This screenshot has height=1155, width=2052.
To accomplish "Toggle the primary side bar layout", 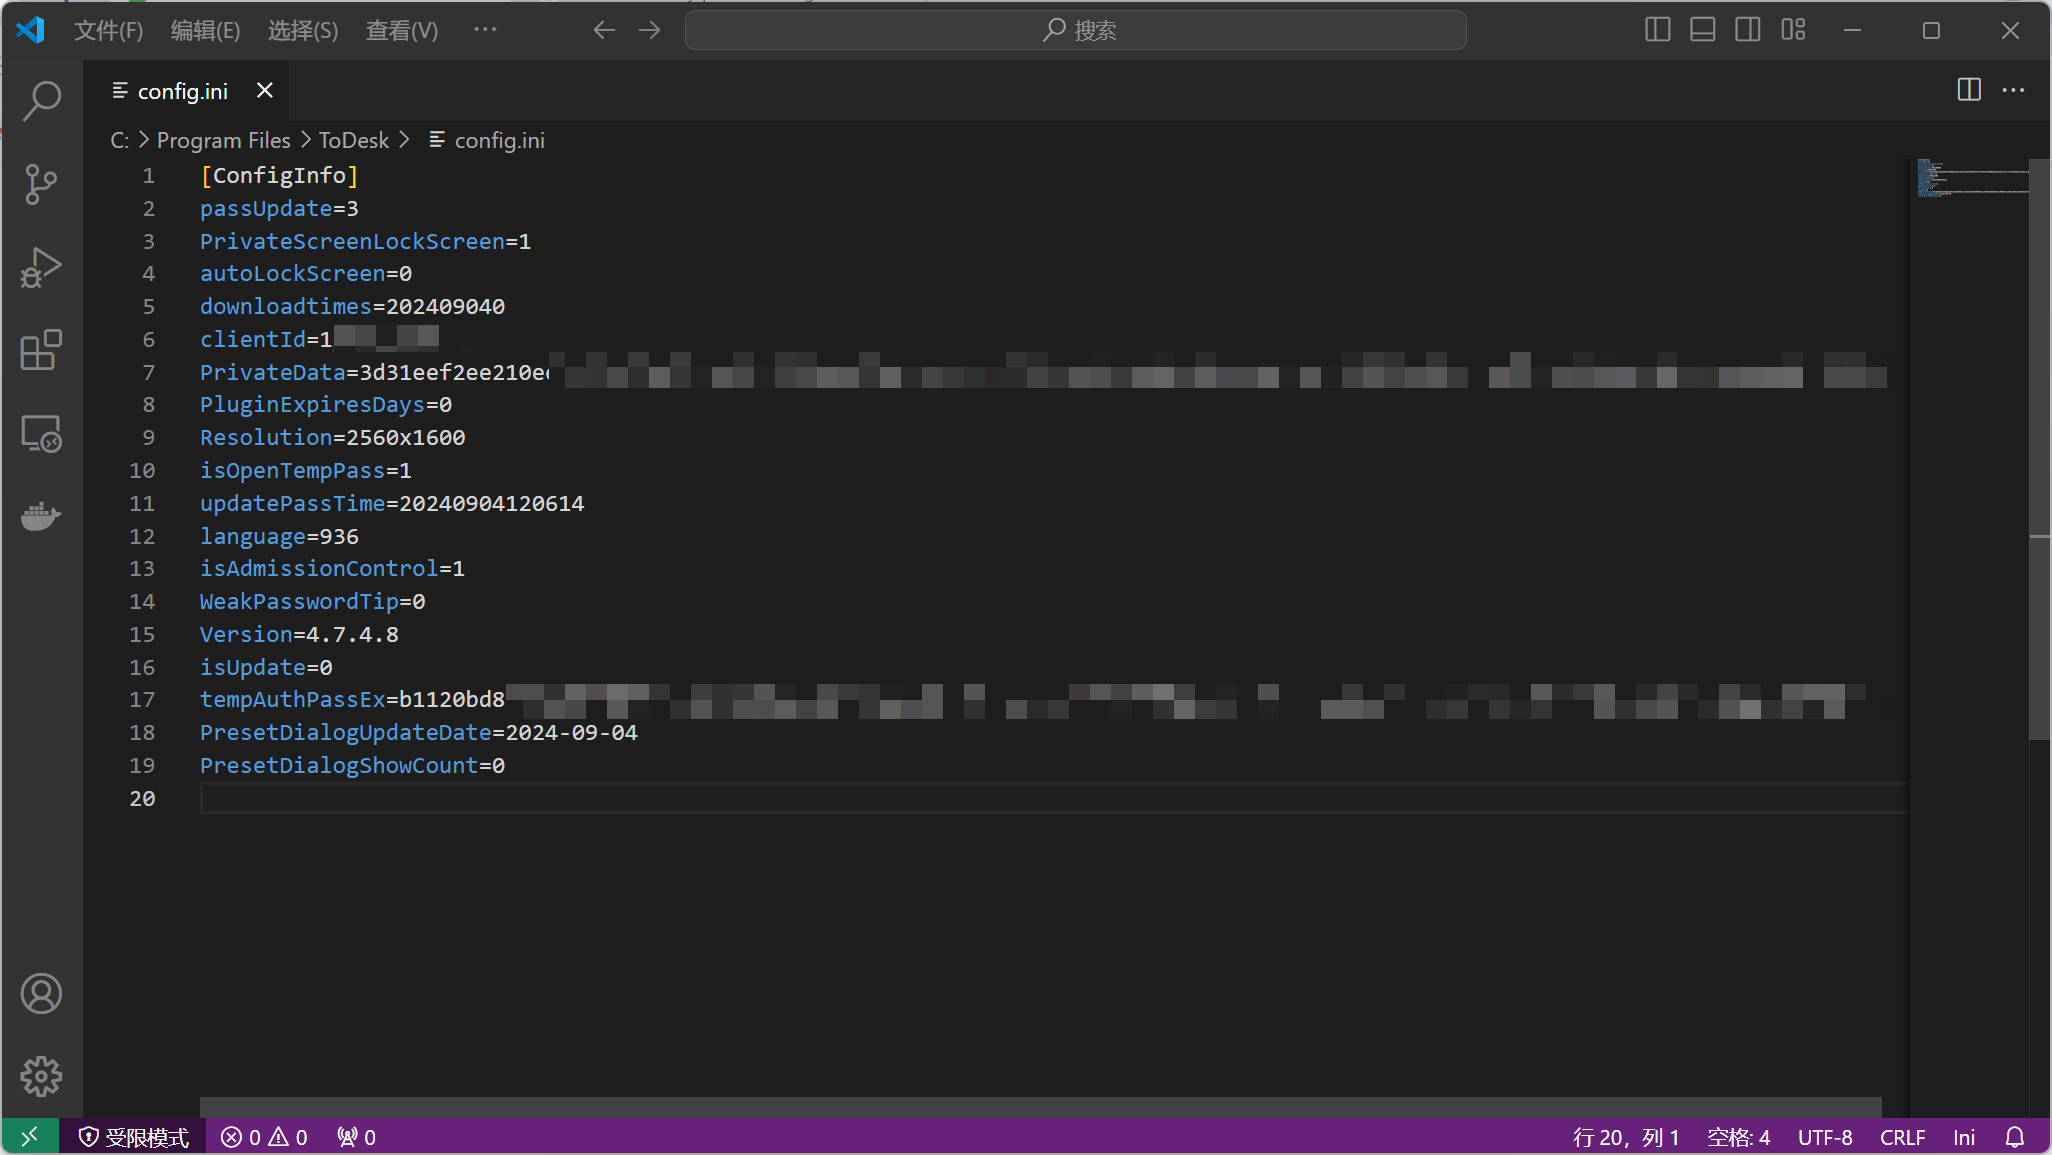I will point(1657,30).
